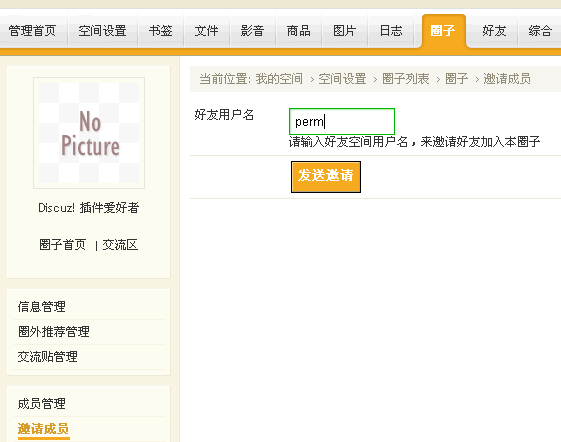Open the 圈子首页 link
Screen dimensions: 561x442
click(63, 245)
